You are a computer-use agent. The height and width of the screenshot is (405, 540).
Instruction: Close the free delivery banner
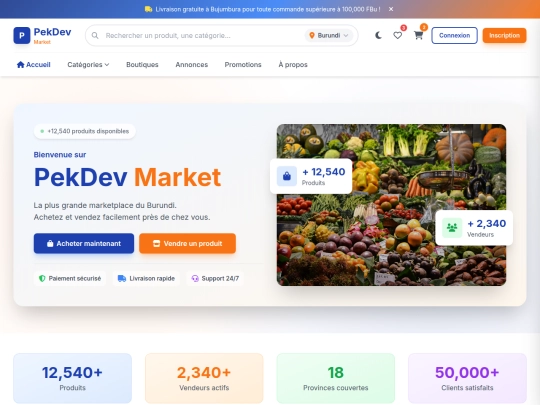[x=391, y=9]
